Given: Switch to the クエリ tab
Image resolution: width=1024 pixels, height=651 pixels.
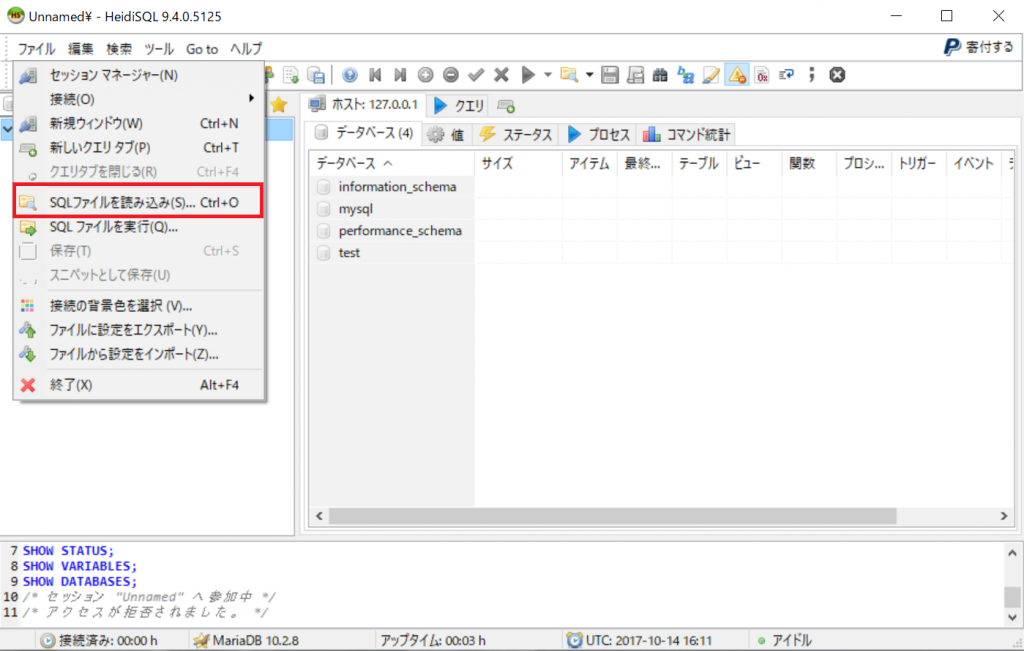Looking at the screenshot, I should click(x=460, y=105).
